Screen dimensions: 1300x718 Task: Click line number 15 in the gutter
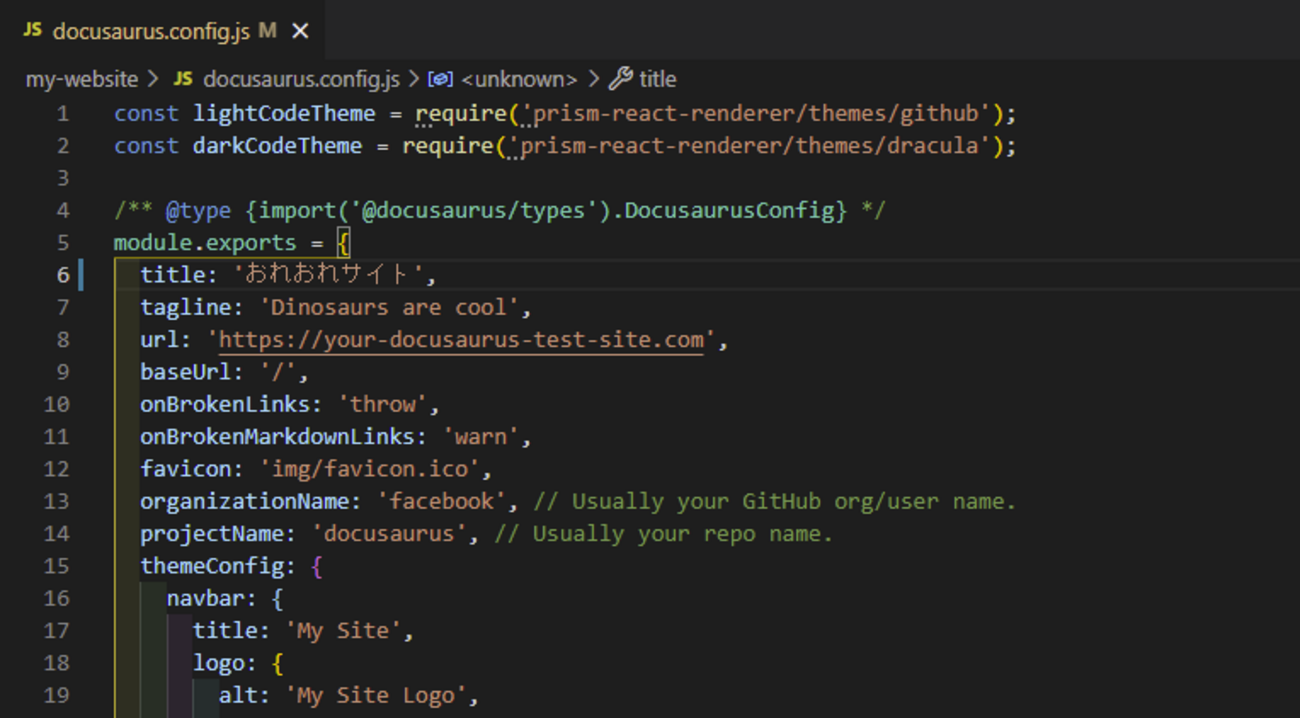coord(57,566)
